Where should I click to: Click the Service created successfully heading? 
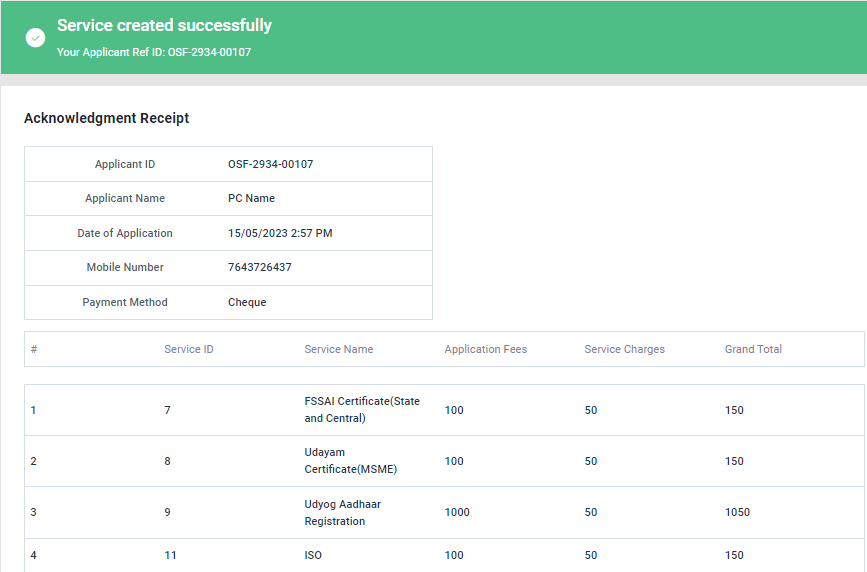pyautogui.click(x=164, y=26)
